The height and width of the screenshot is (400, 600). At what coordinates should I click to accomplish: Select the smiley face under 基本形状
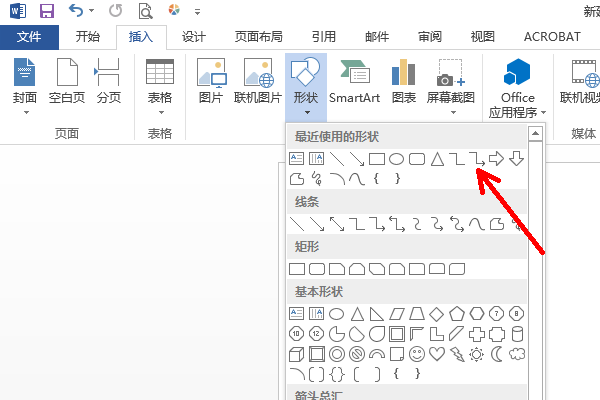tap(417, 354)
